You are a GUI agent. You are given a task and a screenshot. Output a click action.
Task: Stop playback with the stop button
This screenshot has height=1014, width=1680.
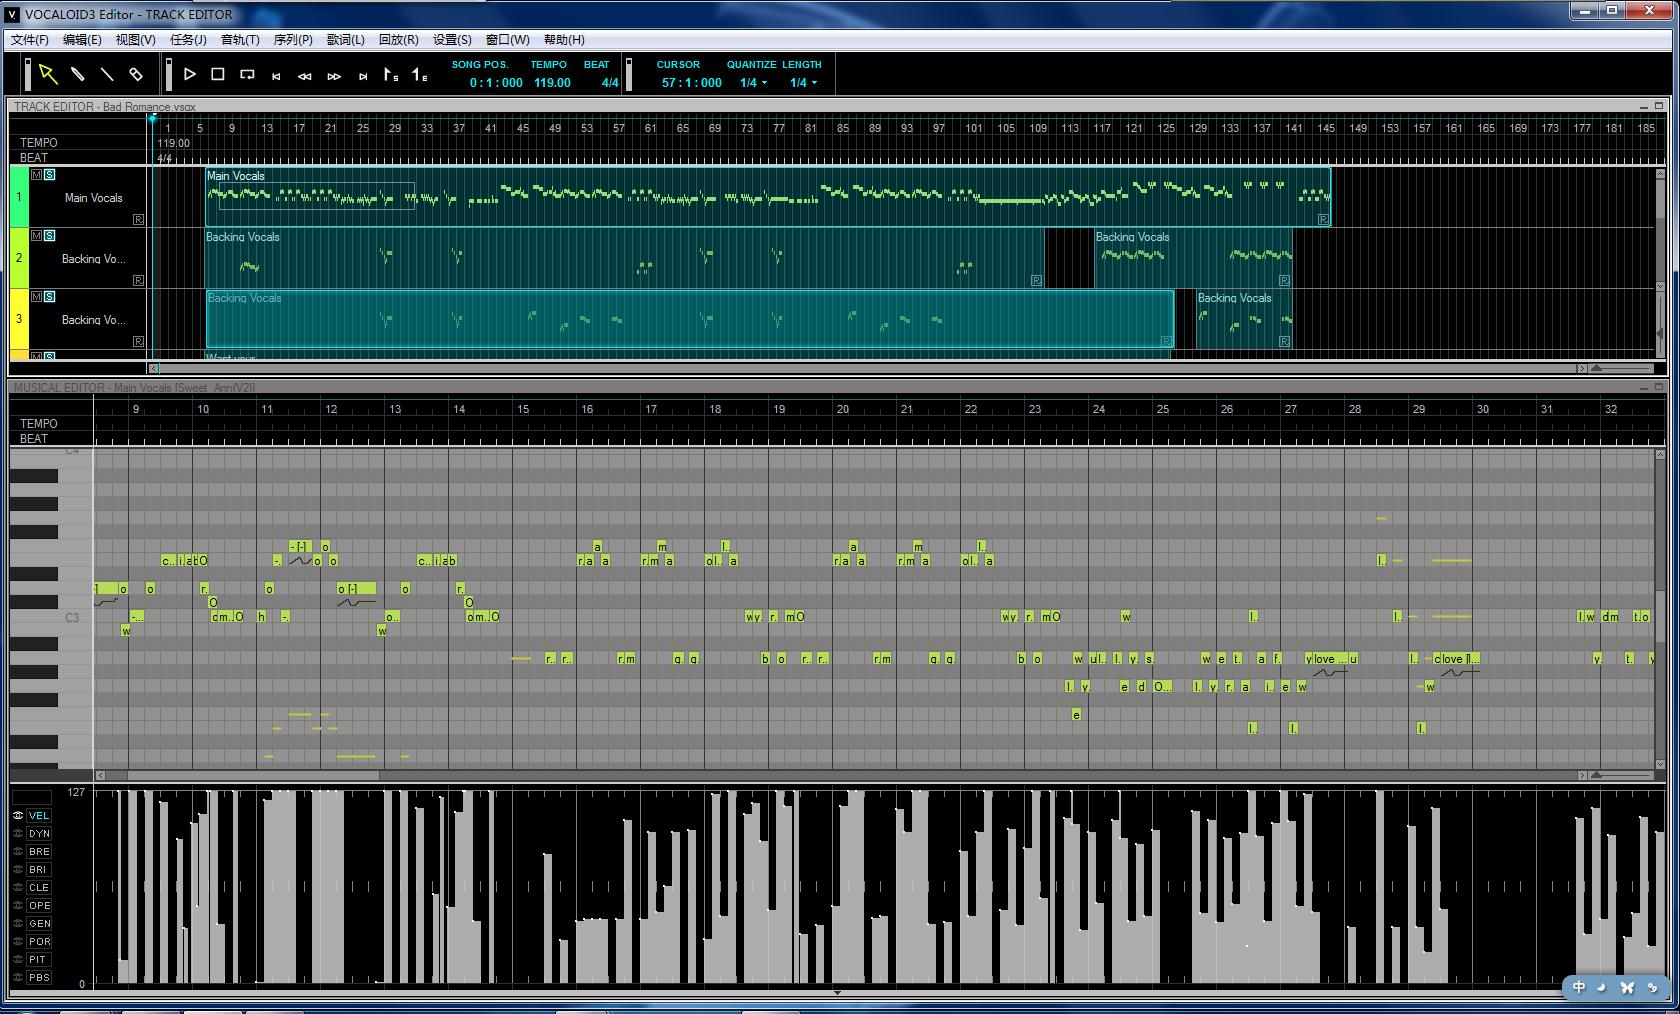point(218,74)
